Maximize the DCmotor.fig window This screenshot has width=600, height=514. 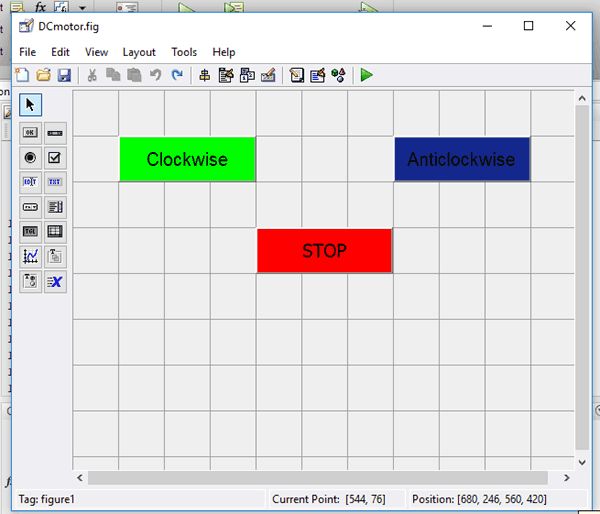pos(528,26)
